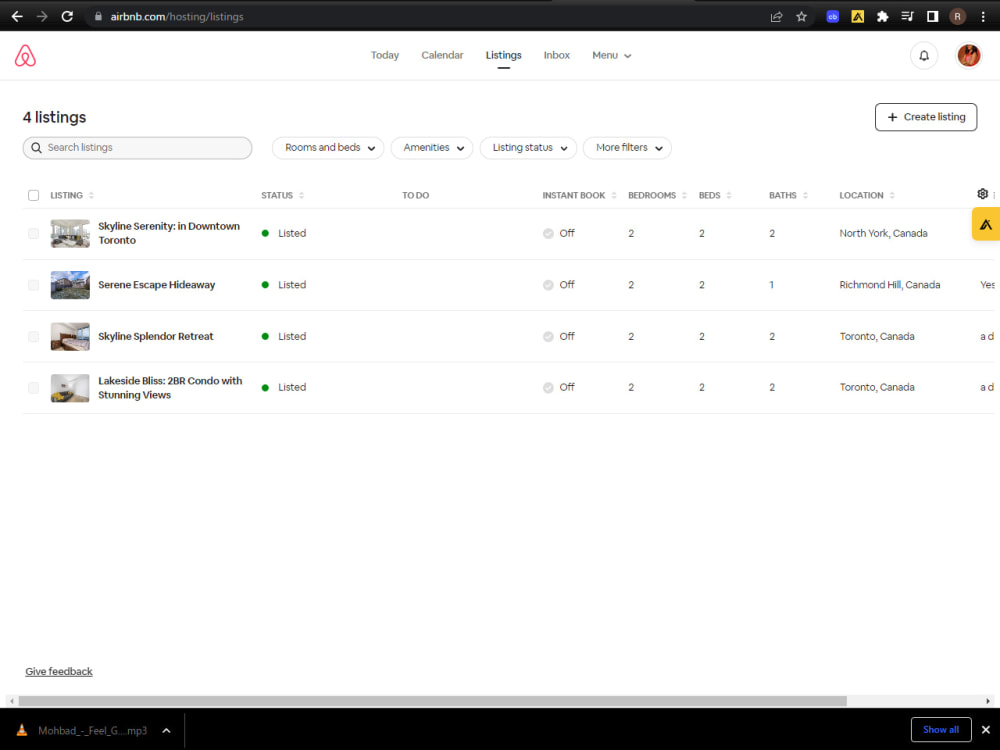This screenshot has height=750, width=1000.
Task: Check the Skyline Splendor Retreat checkbox
Action: pos(33,337)
